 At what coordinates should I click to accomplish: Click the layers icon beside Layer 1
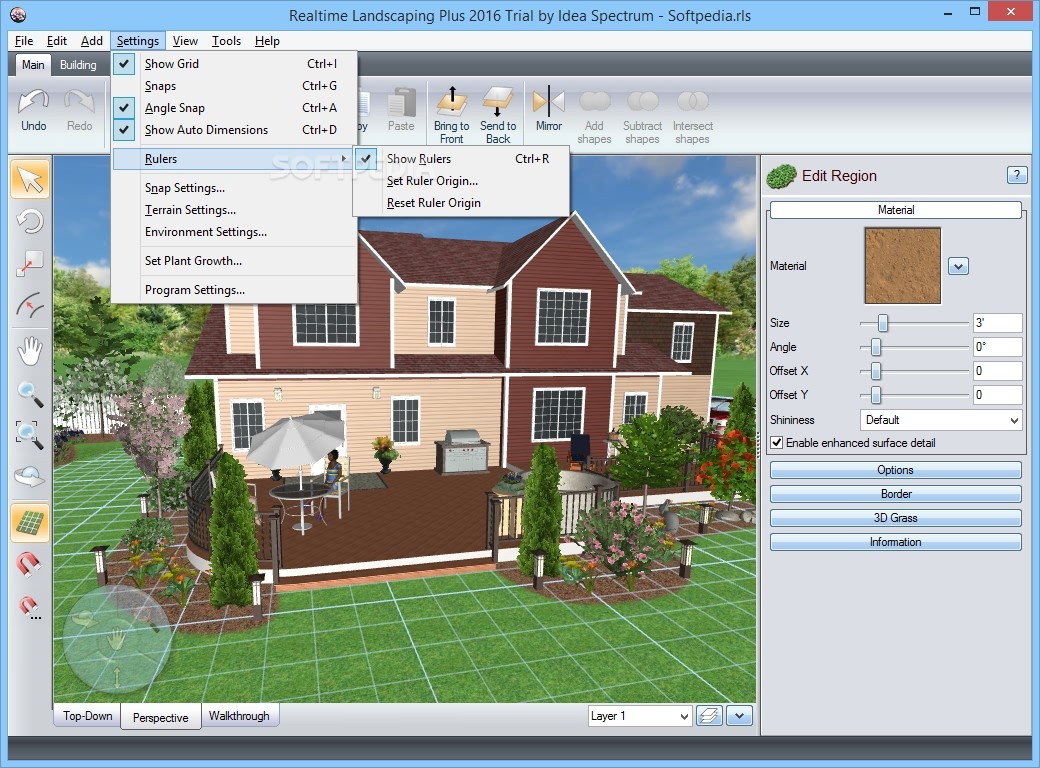click(x=709, y=716)
